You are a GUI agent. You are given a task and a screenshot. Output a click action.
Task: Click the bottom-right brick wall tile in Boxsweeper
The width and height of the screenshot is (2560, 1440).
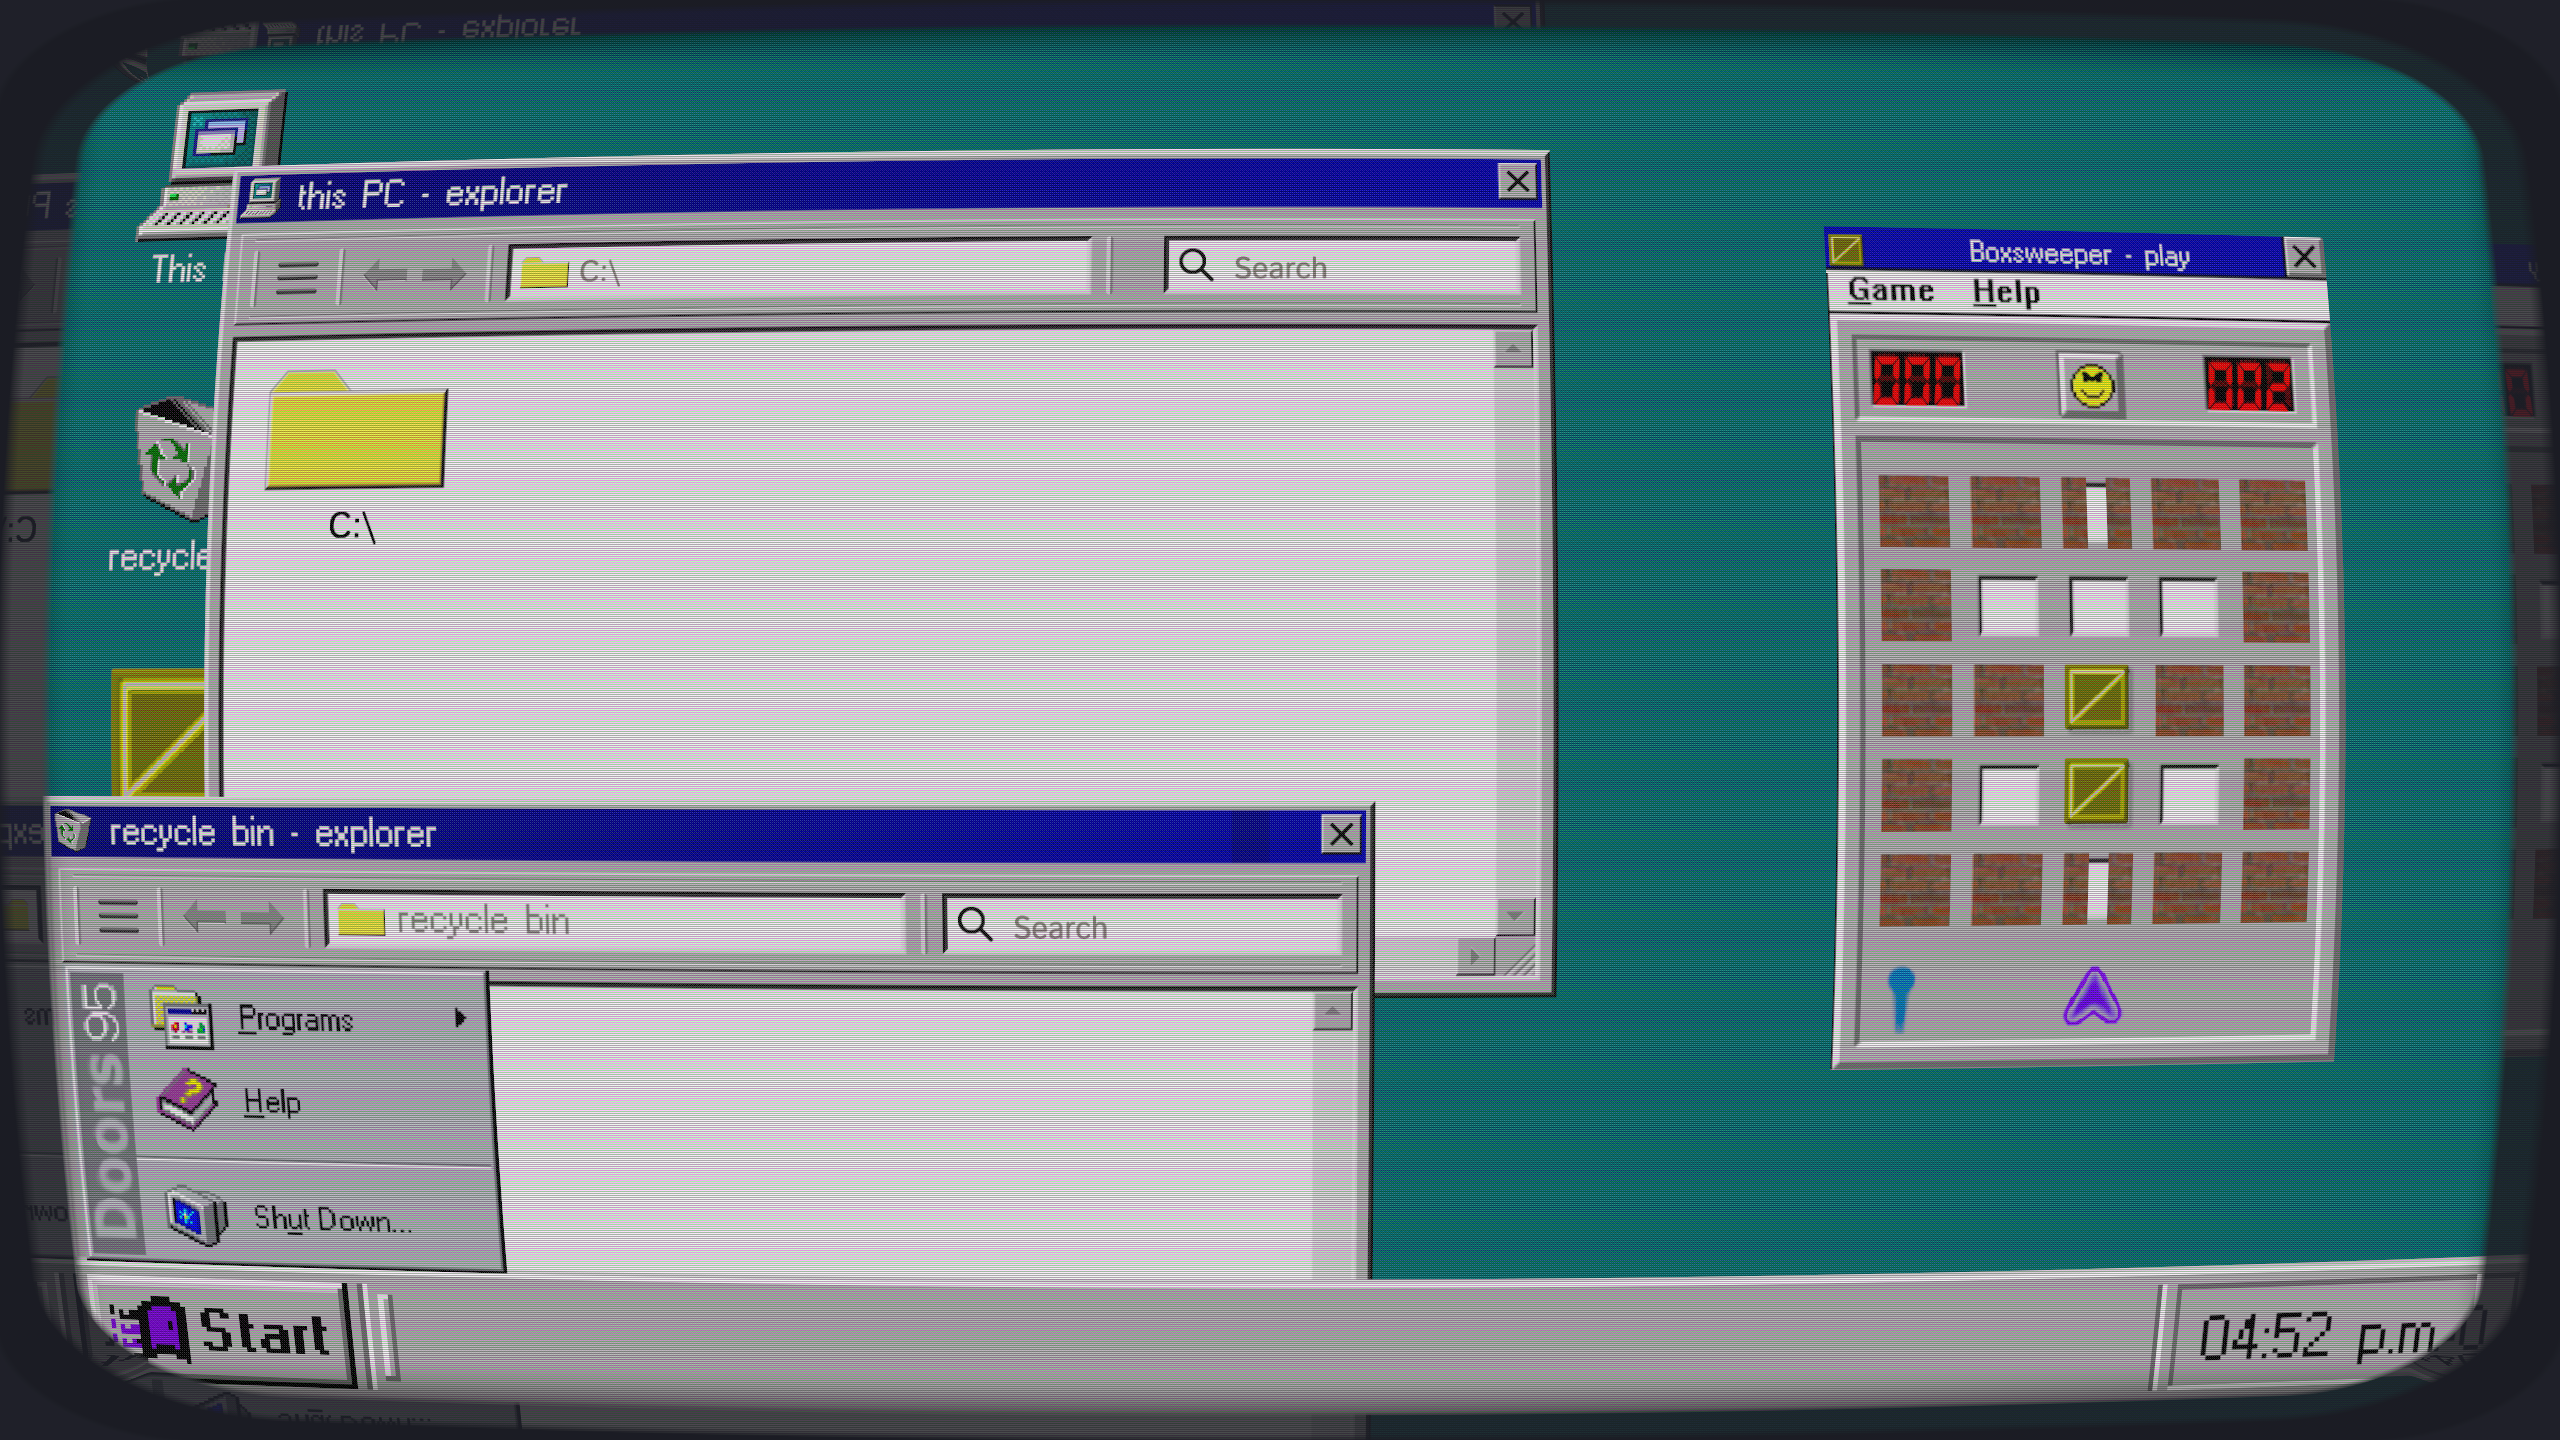tap(2274, 888)
